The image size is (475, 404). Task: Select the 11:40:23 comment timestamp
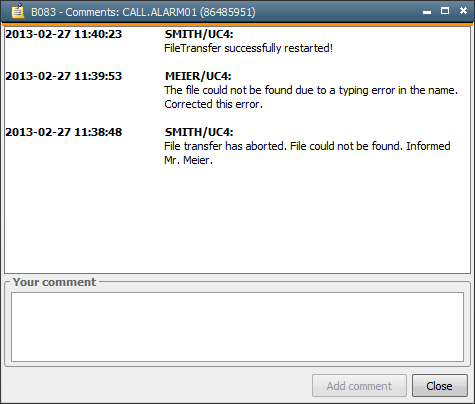64,34
